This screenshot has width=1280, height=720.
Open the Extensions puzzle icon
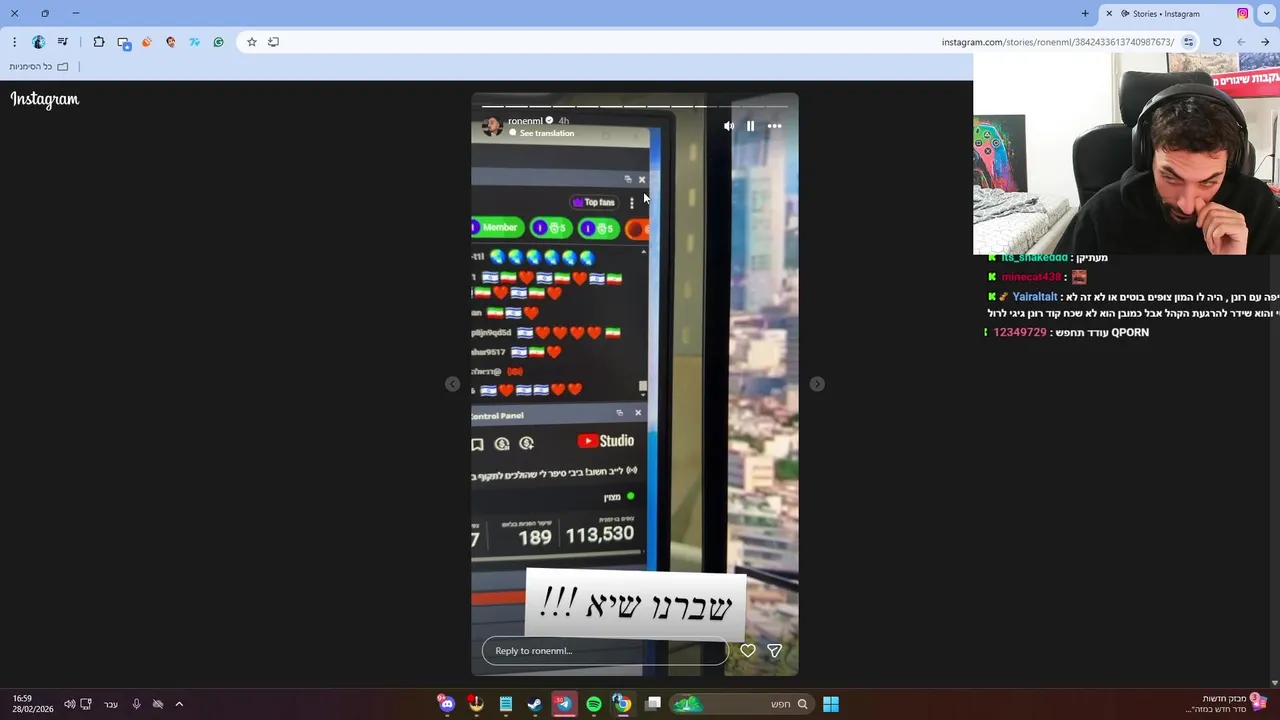99,42
